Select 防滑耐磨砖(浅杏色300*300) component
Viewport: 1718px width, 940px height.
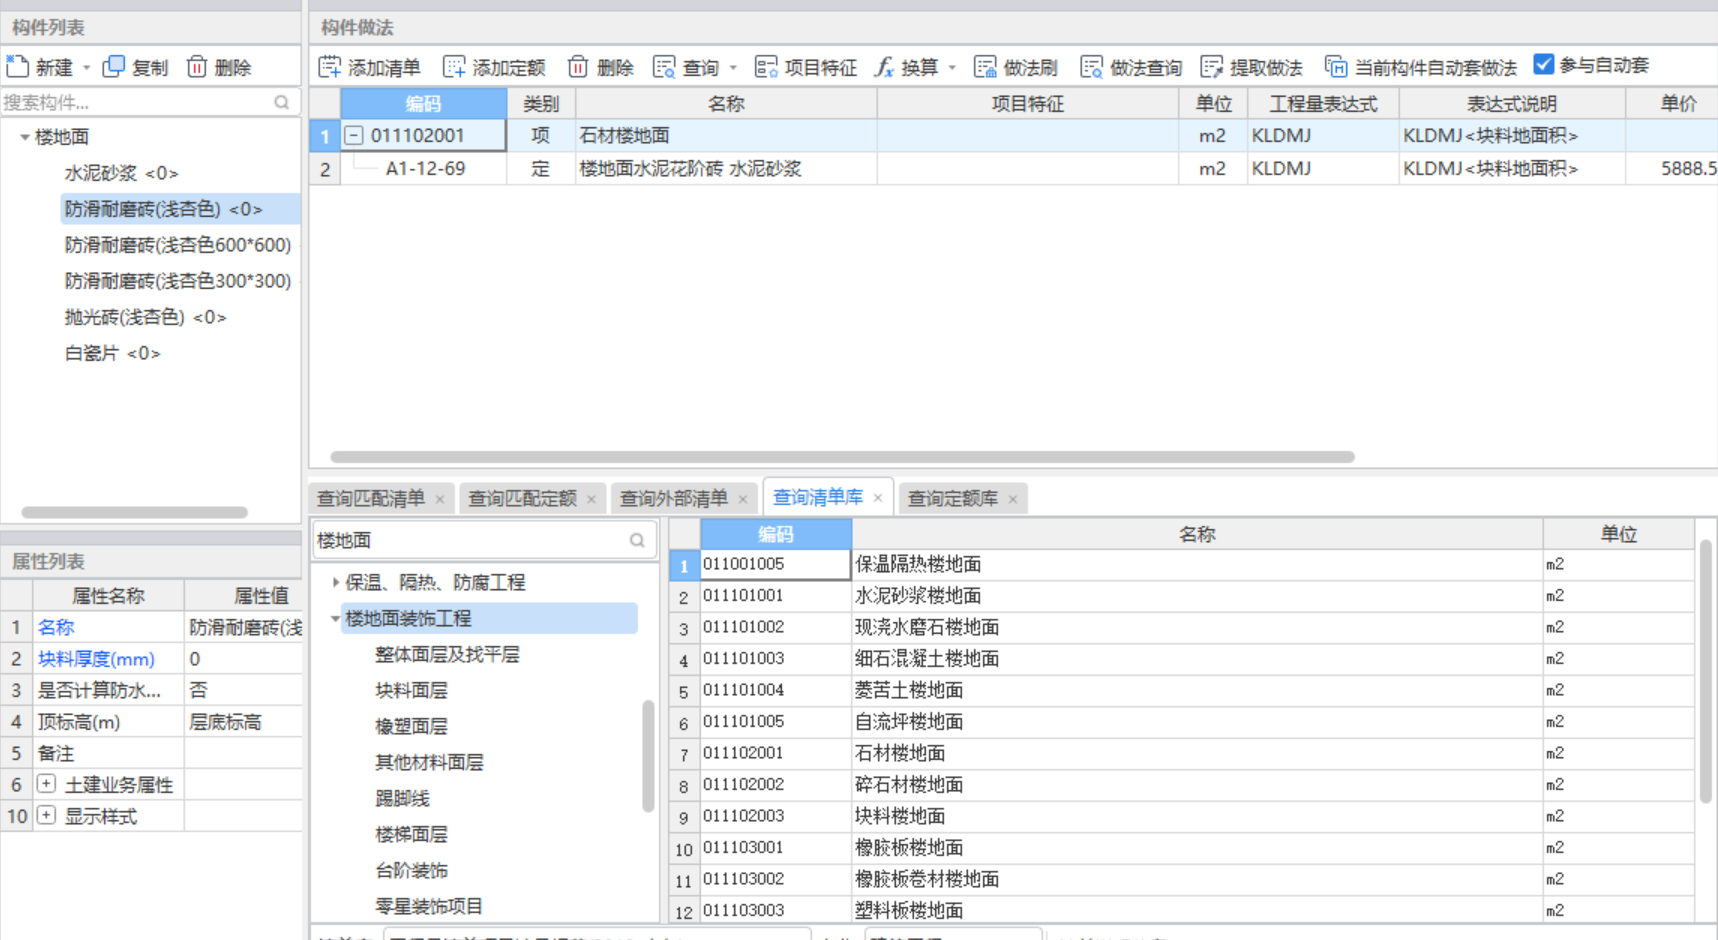178,281
